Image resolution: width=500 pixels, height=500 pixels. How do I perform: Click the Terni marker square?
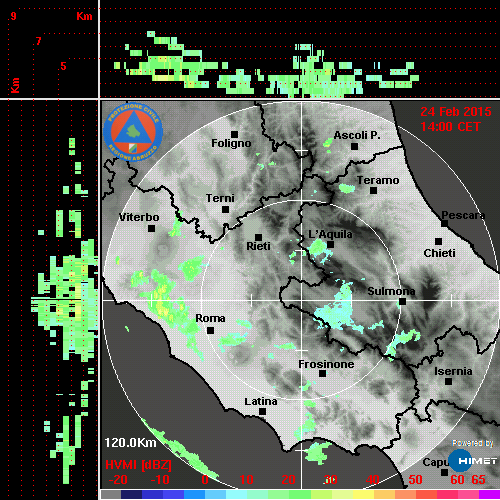click(226, 210)
